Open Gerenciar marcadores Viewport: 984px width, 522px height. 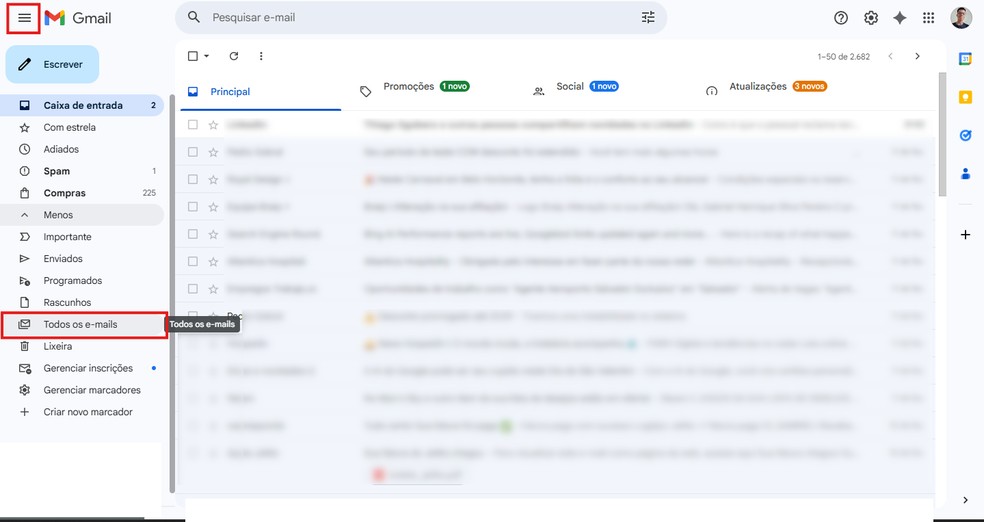click(x=82, y=390)
